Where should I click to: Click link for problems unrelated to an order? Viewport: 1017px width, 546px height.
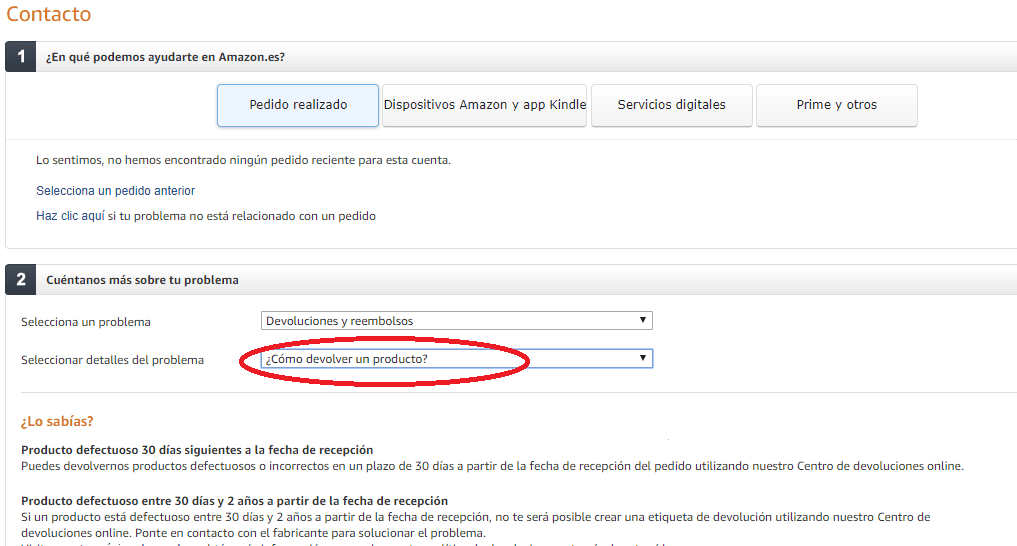point(205,215)
